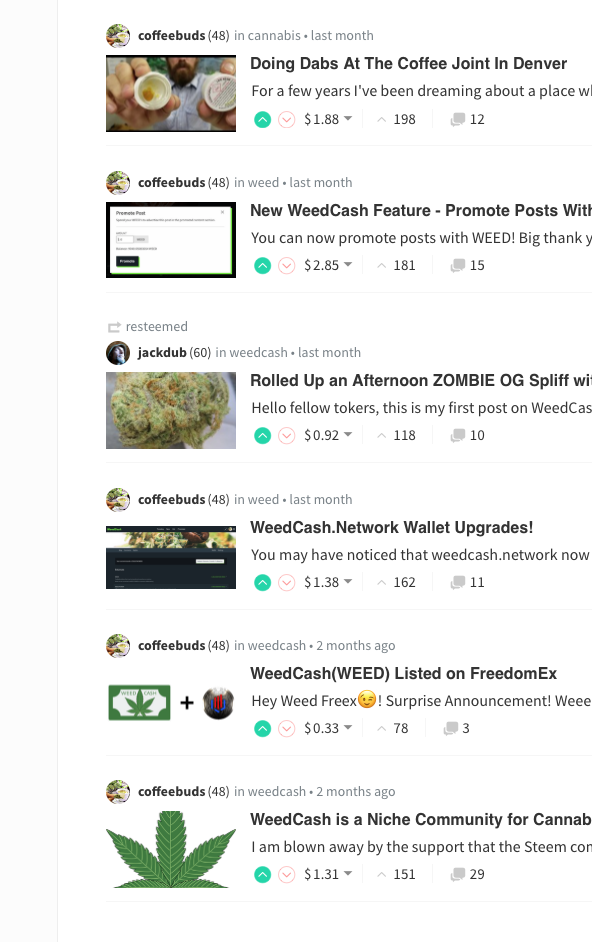Open the 29 comments on Niche Community post
Screen dimensions: 592x942
pyautogui.click(x=468, y=875)
